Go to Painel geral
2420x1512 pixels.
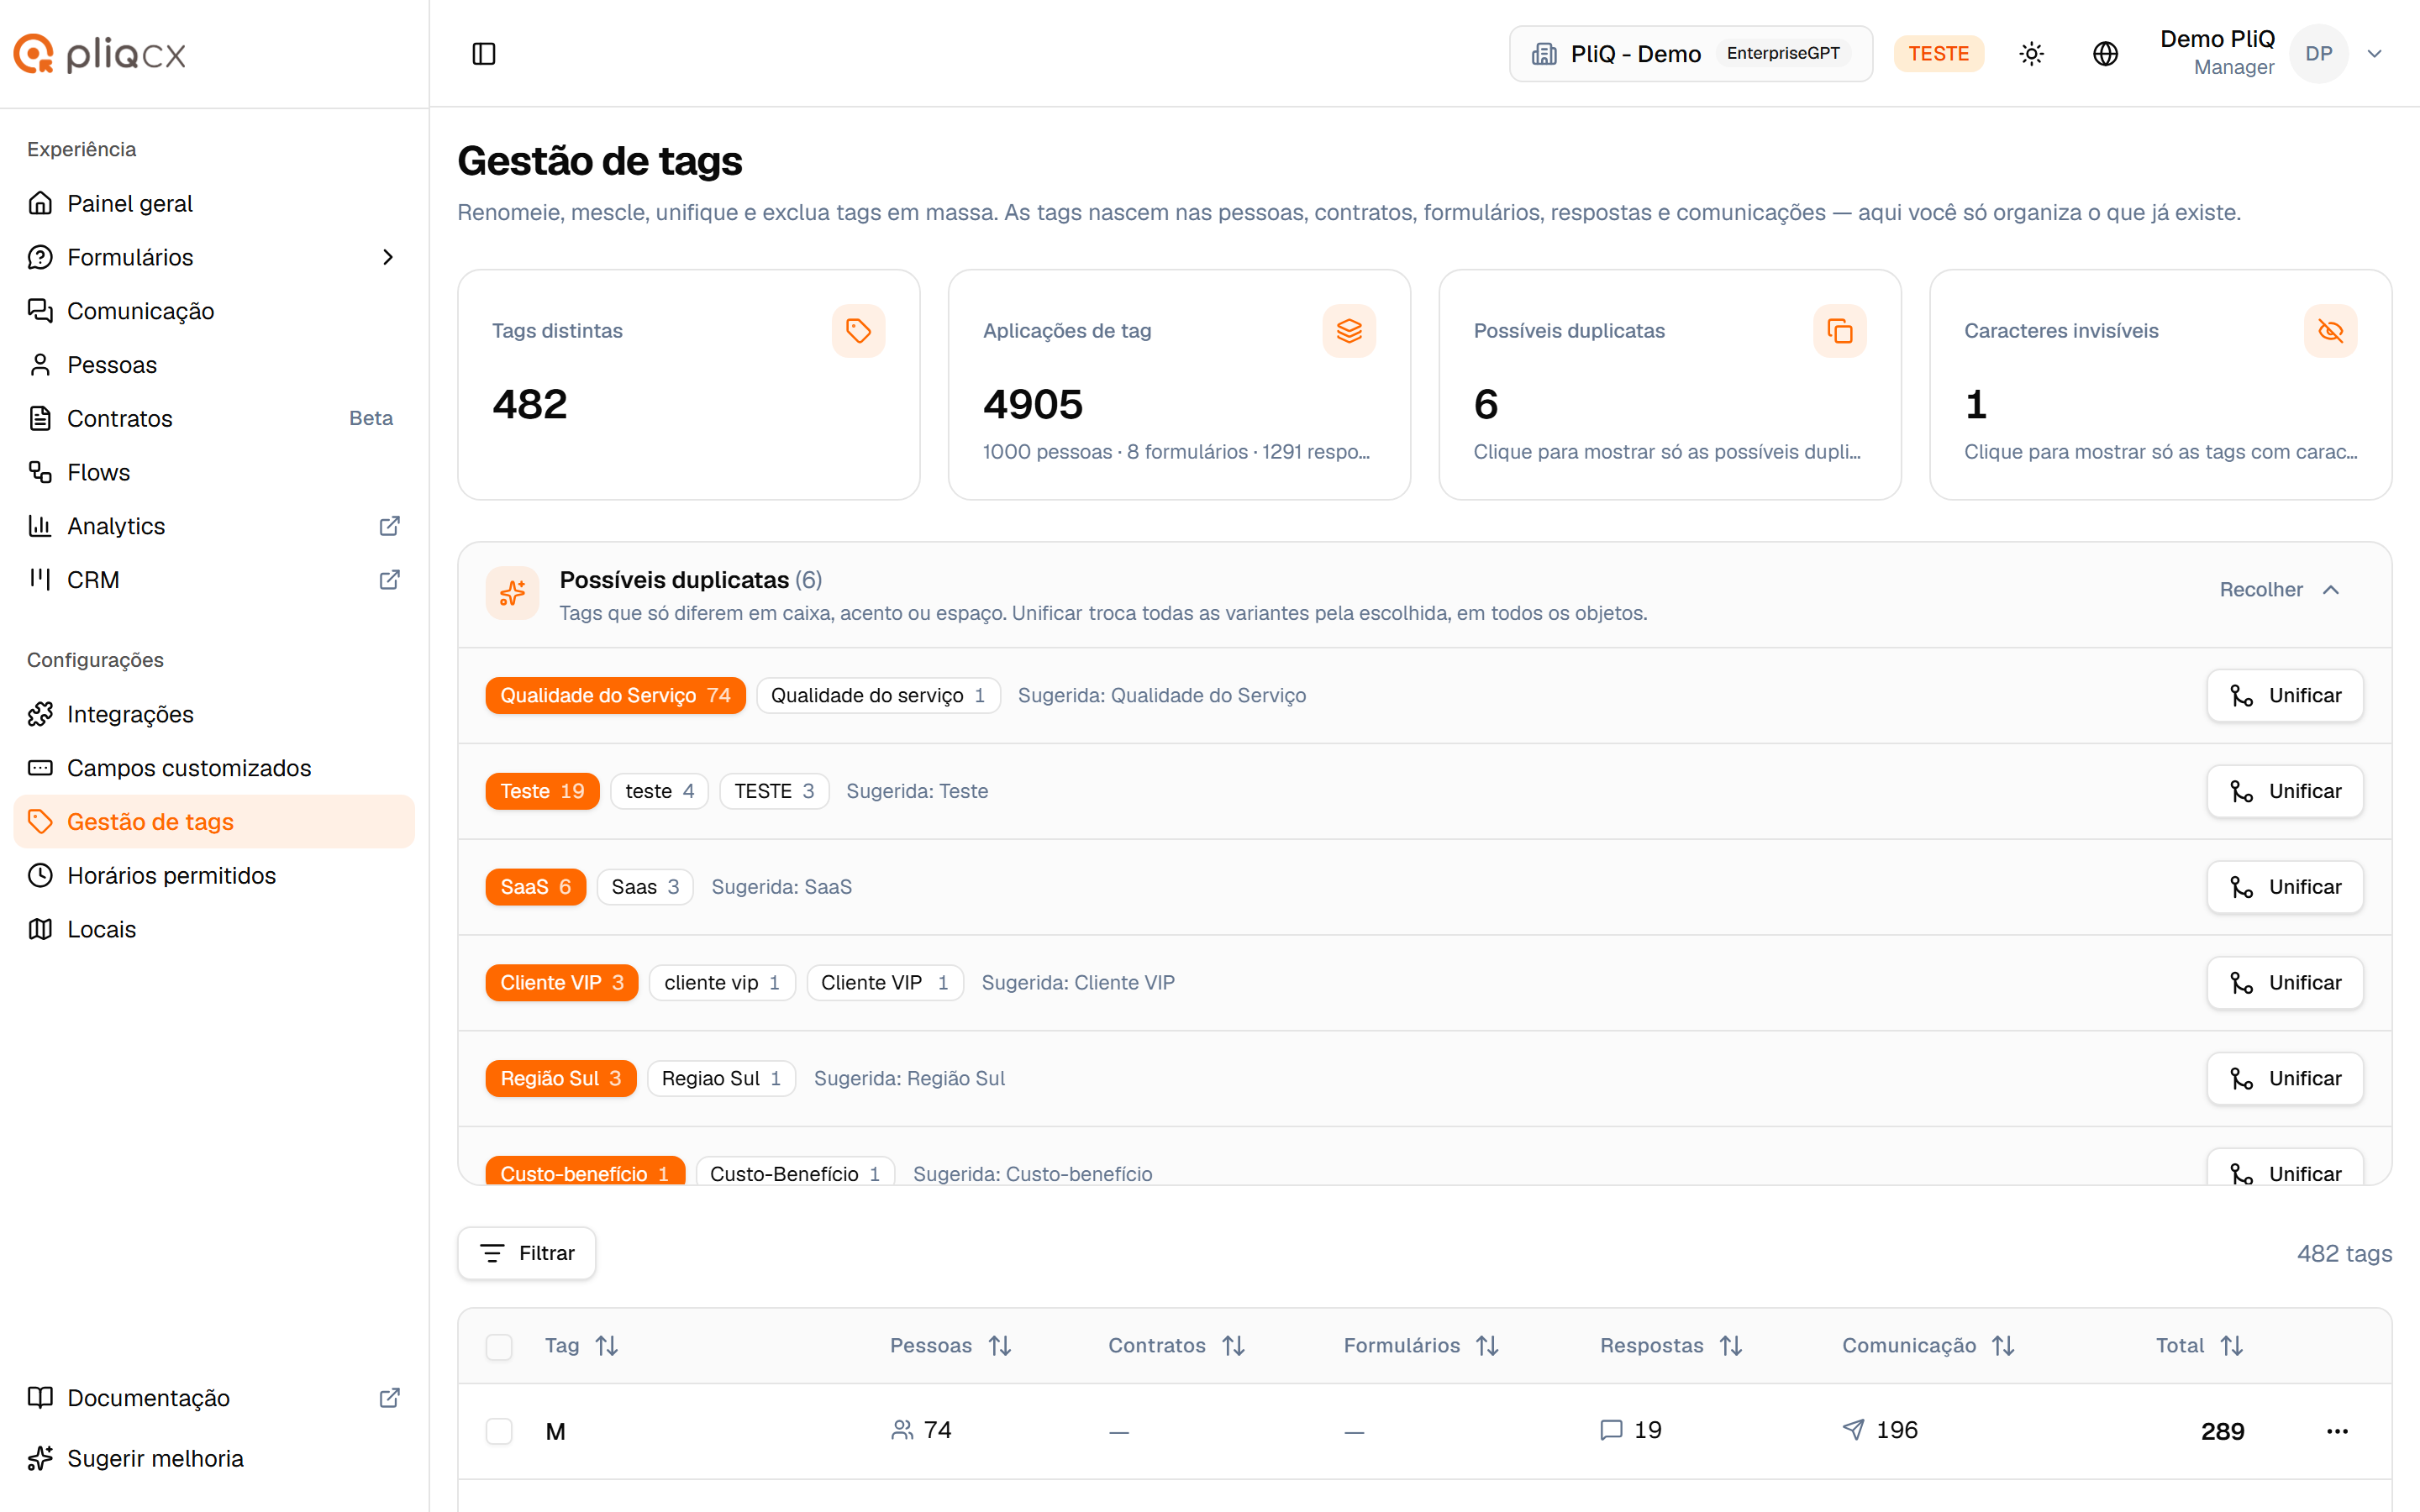[x=214, y=204]
